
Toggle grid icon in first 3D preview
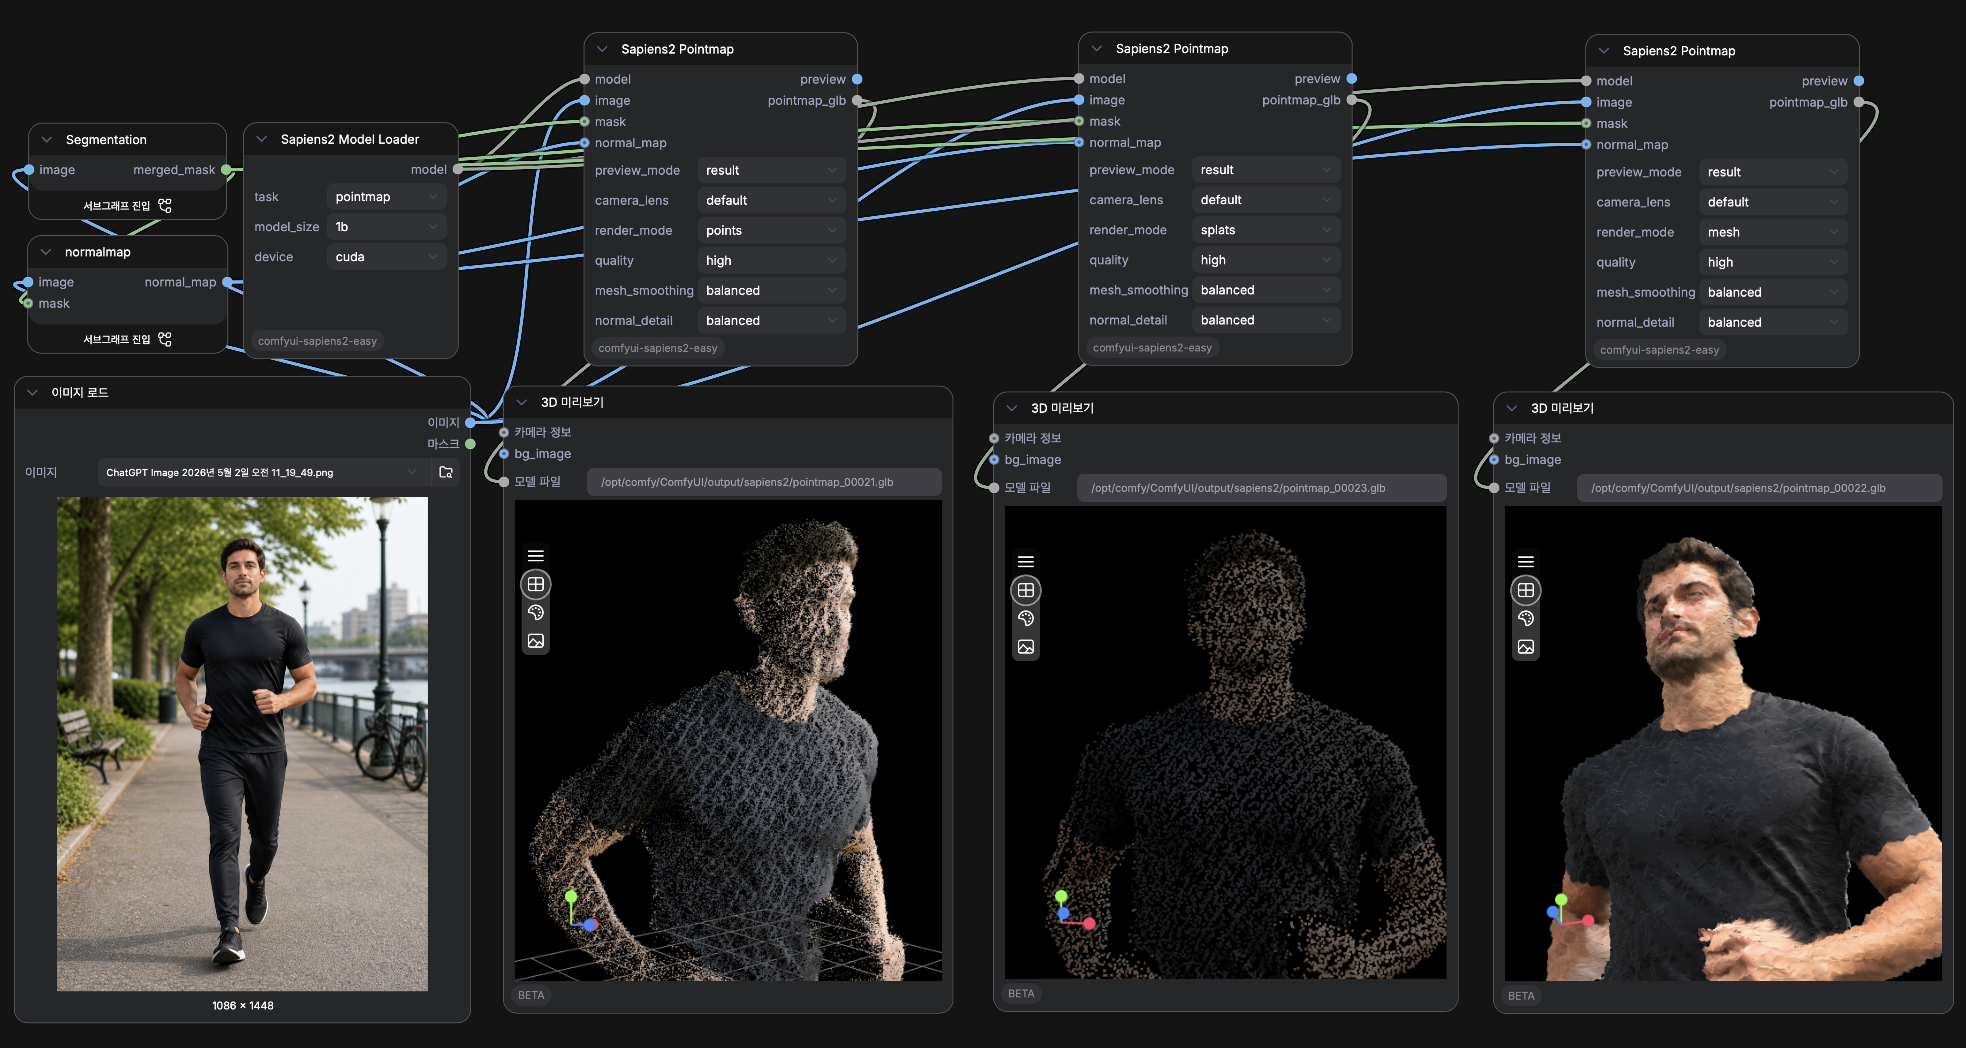(536, 584)
